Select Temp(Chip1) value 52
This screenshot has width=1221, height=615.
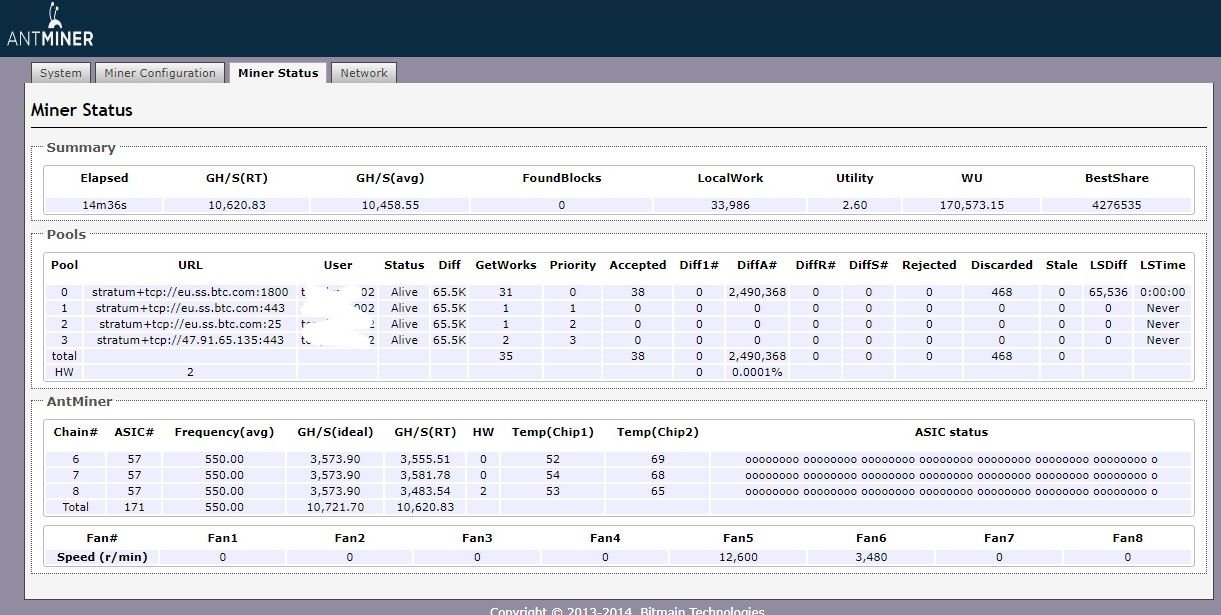point(553,459)
